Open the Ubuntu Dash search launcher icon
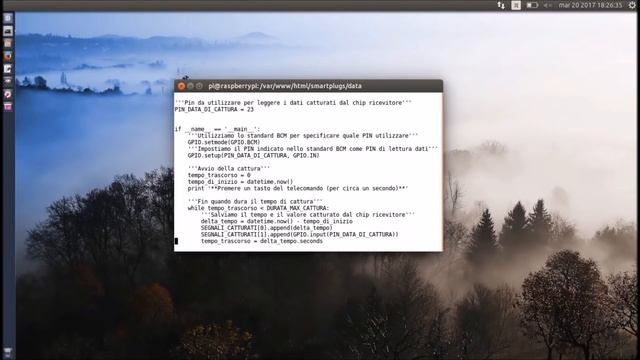 click(x=8, y=18)
